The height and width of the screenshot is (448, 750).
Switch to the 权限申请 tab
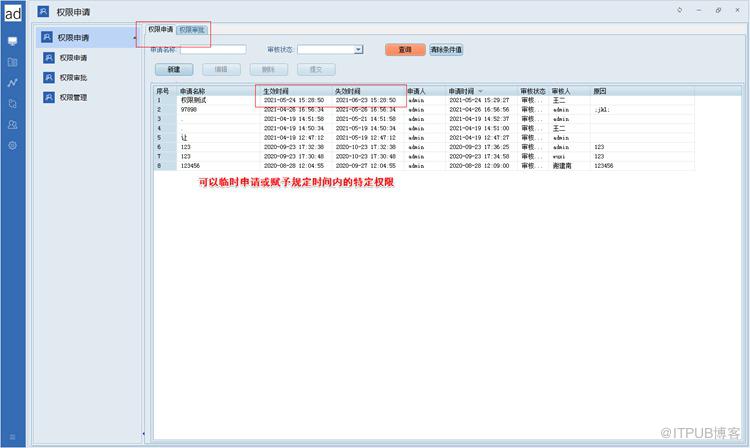coord(160,30)
